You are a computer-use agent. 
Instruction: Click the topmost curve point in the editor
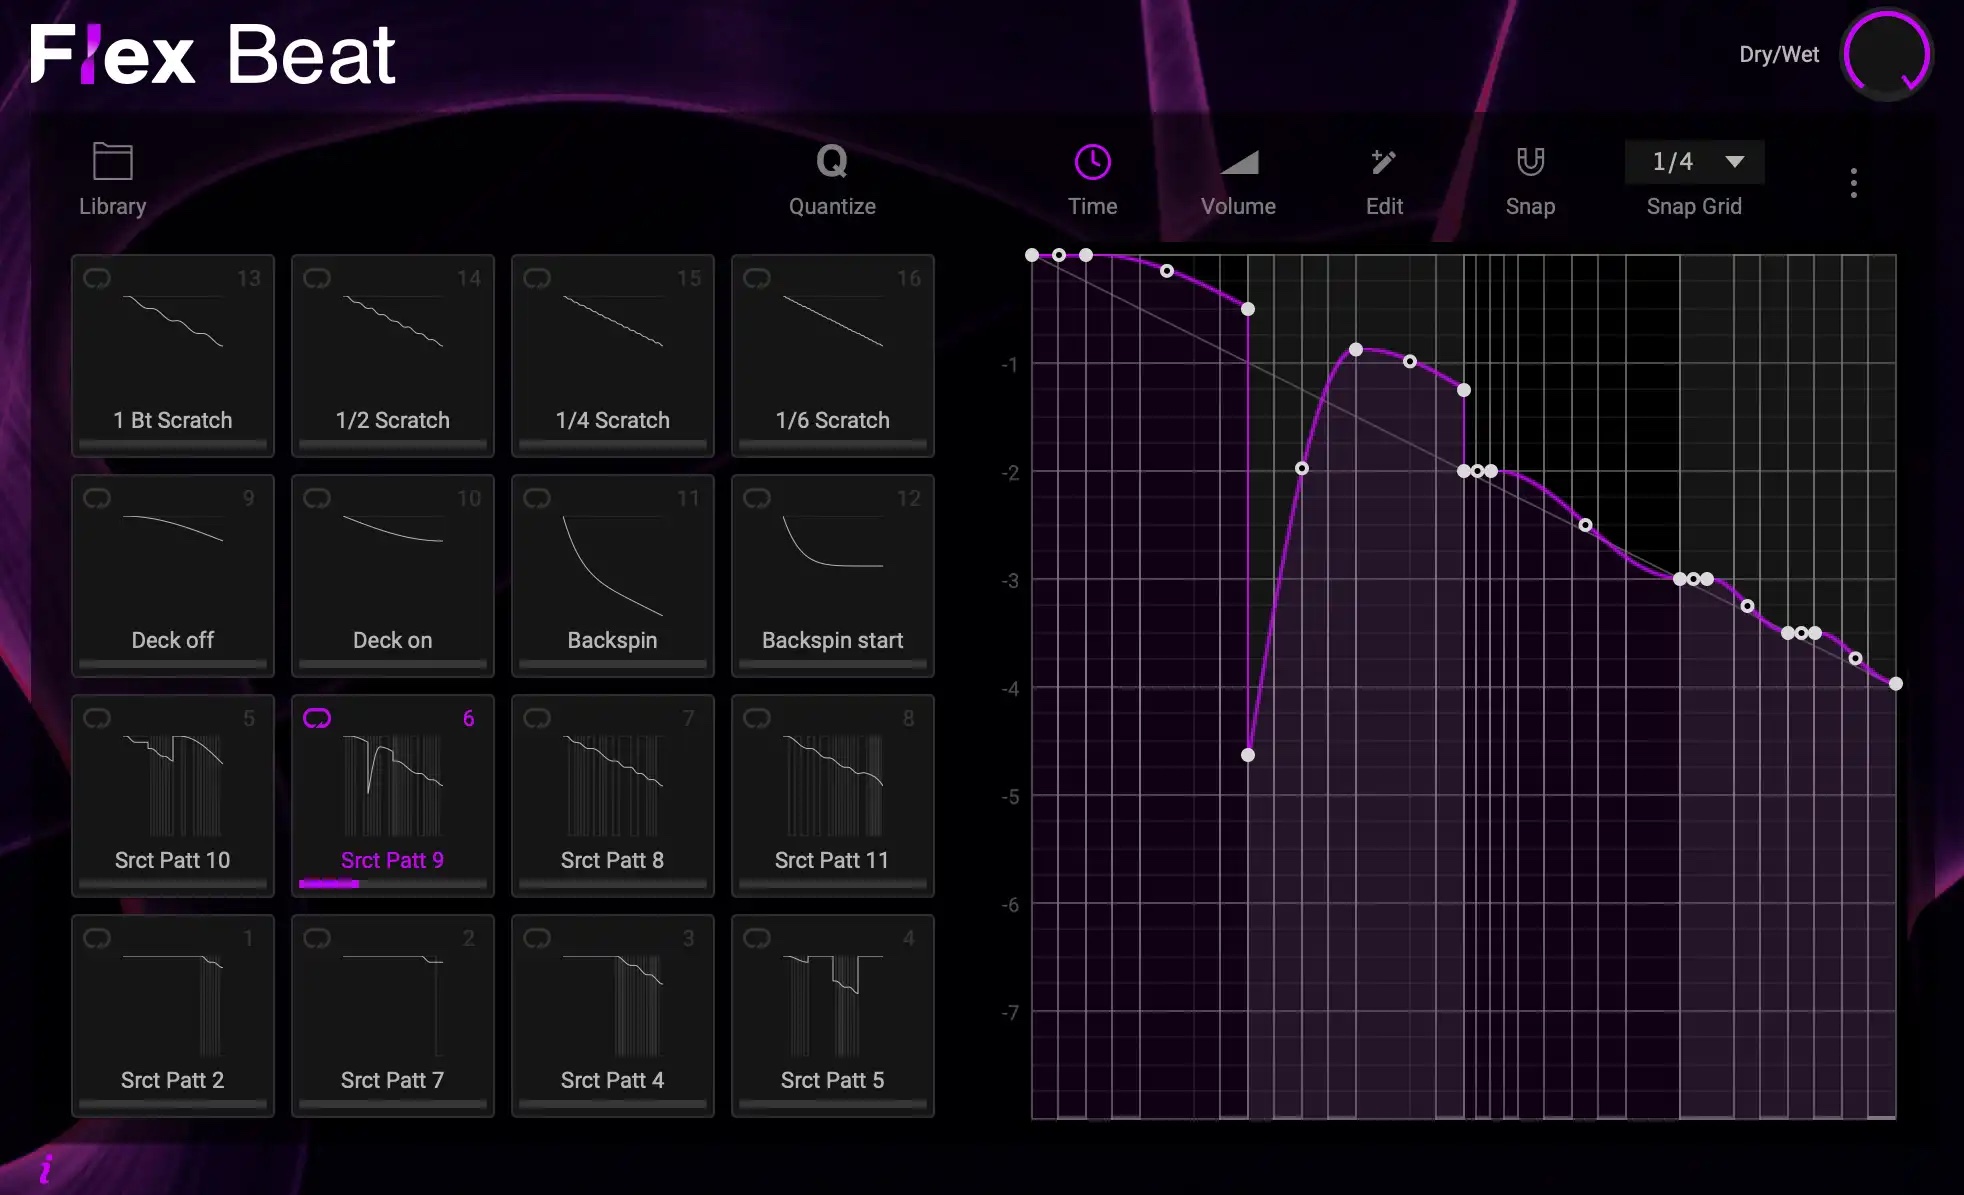[x=1033, y=255]
